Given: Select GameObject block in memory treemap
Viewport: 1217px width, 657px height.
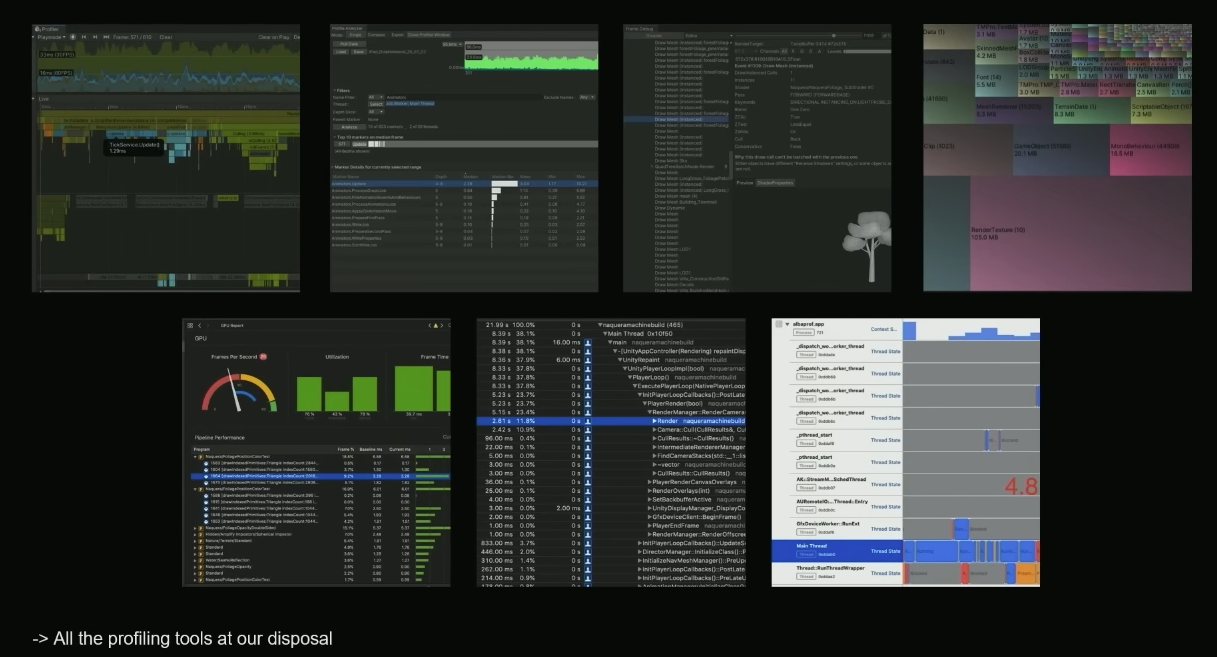Looking at the screenshot, I should [1059, 150].
